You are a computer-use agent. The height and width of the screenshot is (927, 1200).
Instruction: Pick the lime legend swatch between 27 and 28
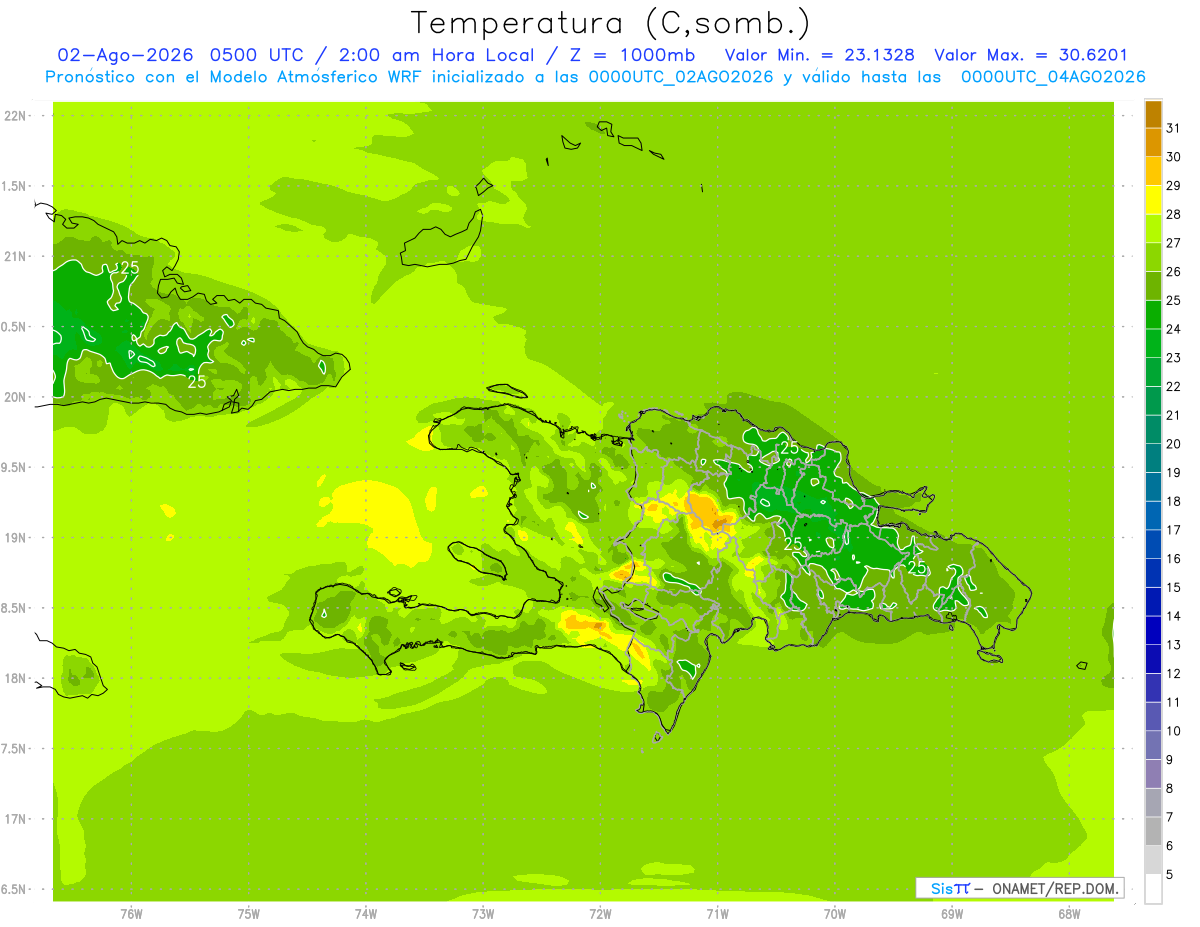(x=1153, y=229)
